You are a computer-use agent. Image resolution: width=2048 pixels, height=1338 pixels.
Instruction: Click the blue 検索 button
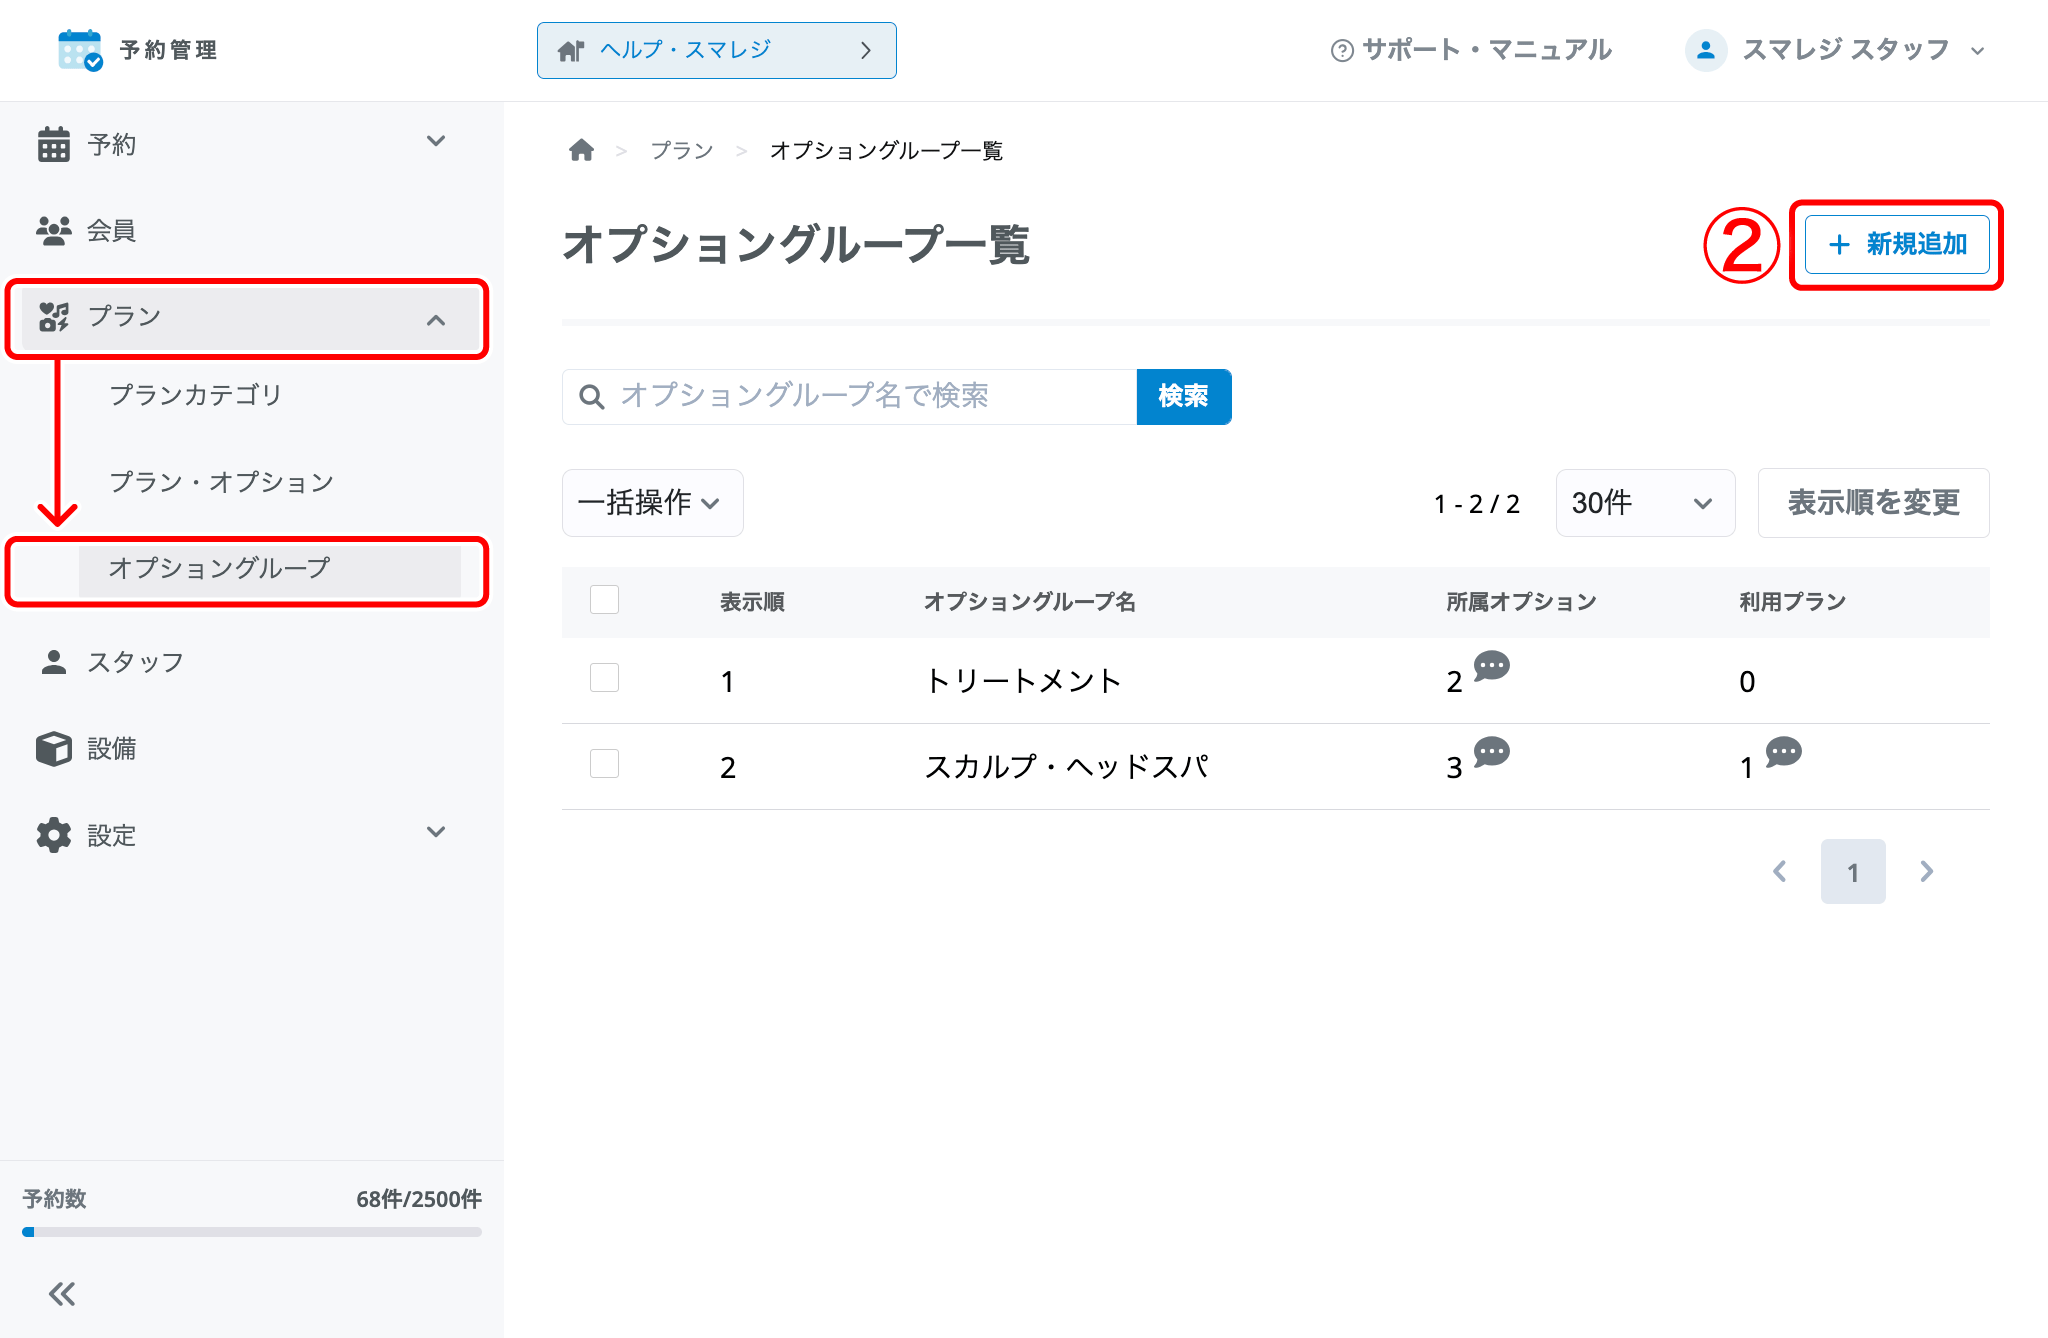[1184, 397]
